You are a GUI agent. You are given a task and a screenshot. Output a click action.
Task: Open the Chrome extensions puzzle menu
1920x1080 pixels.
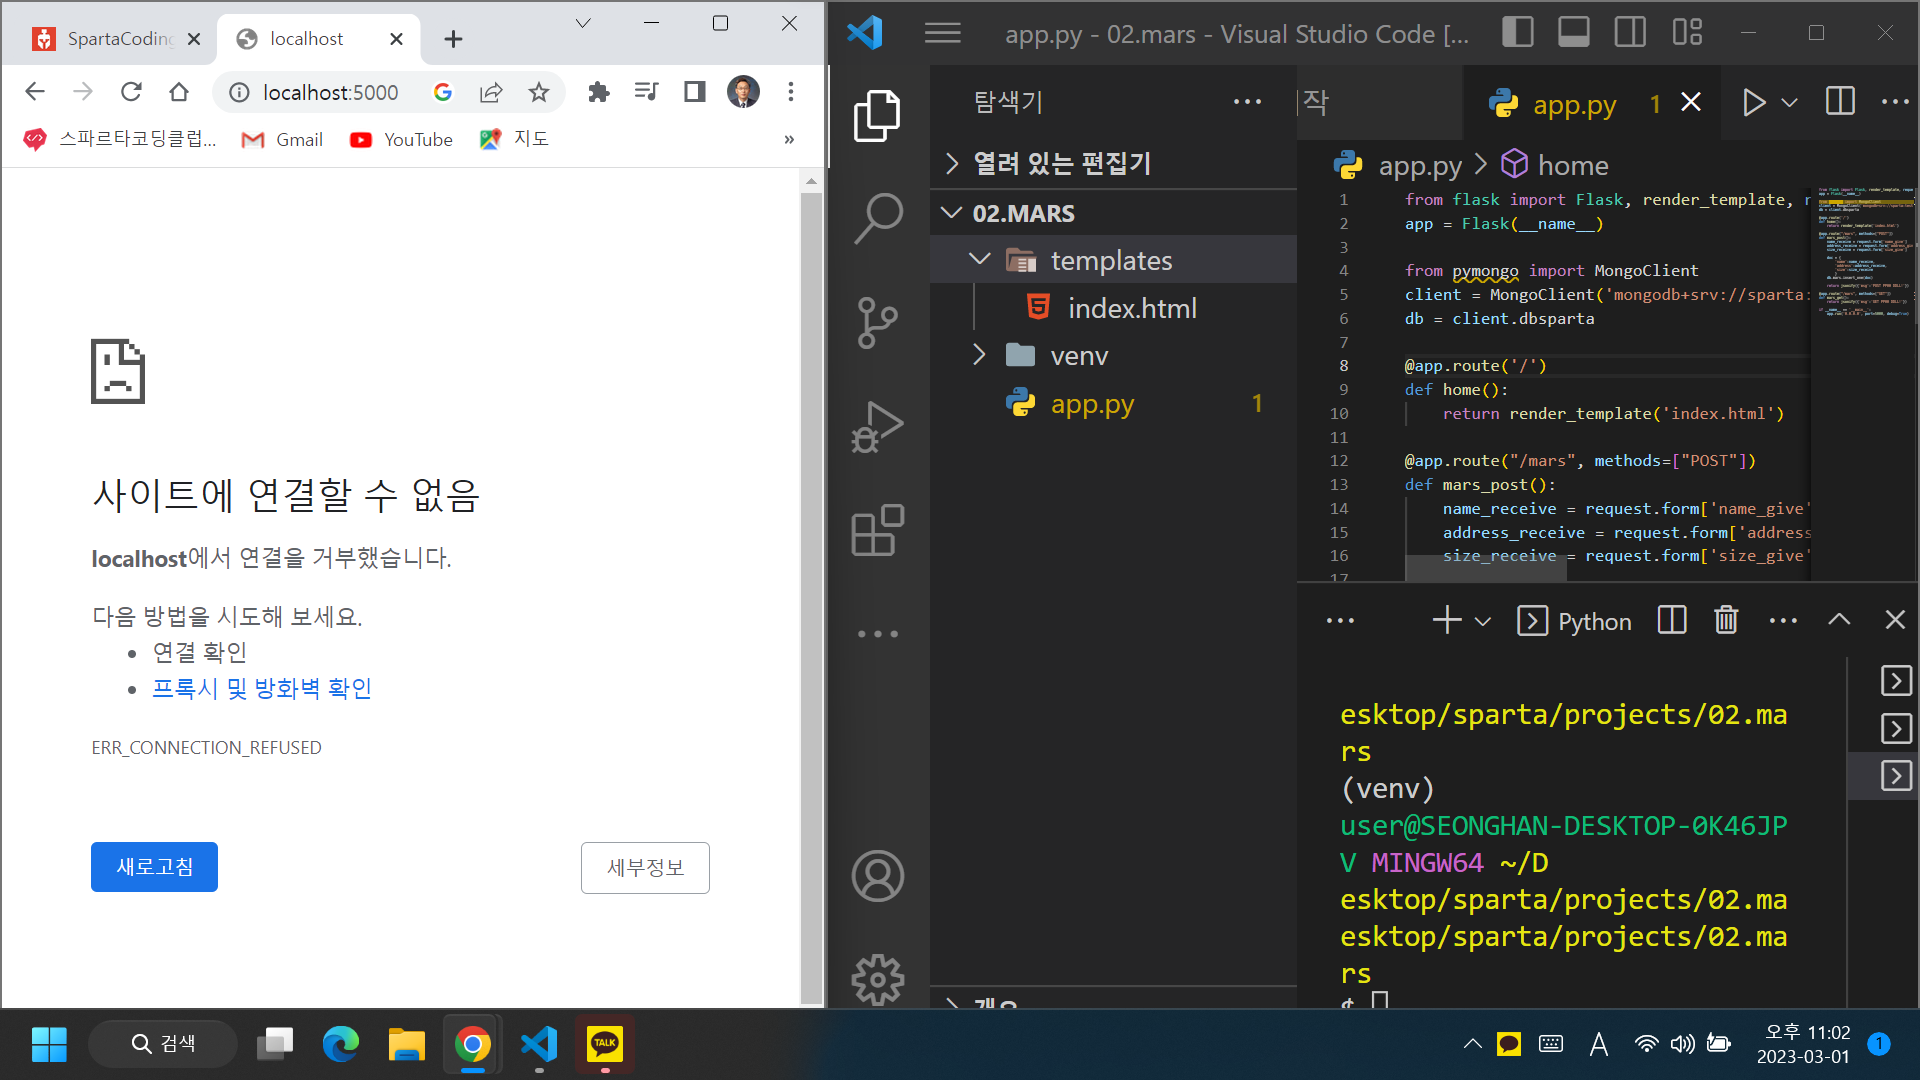point(599,92)
